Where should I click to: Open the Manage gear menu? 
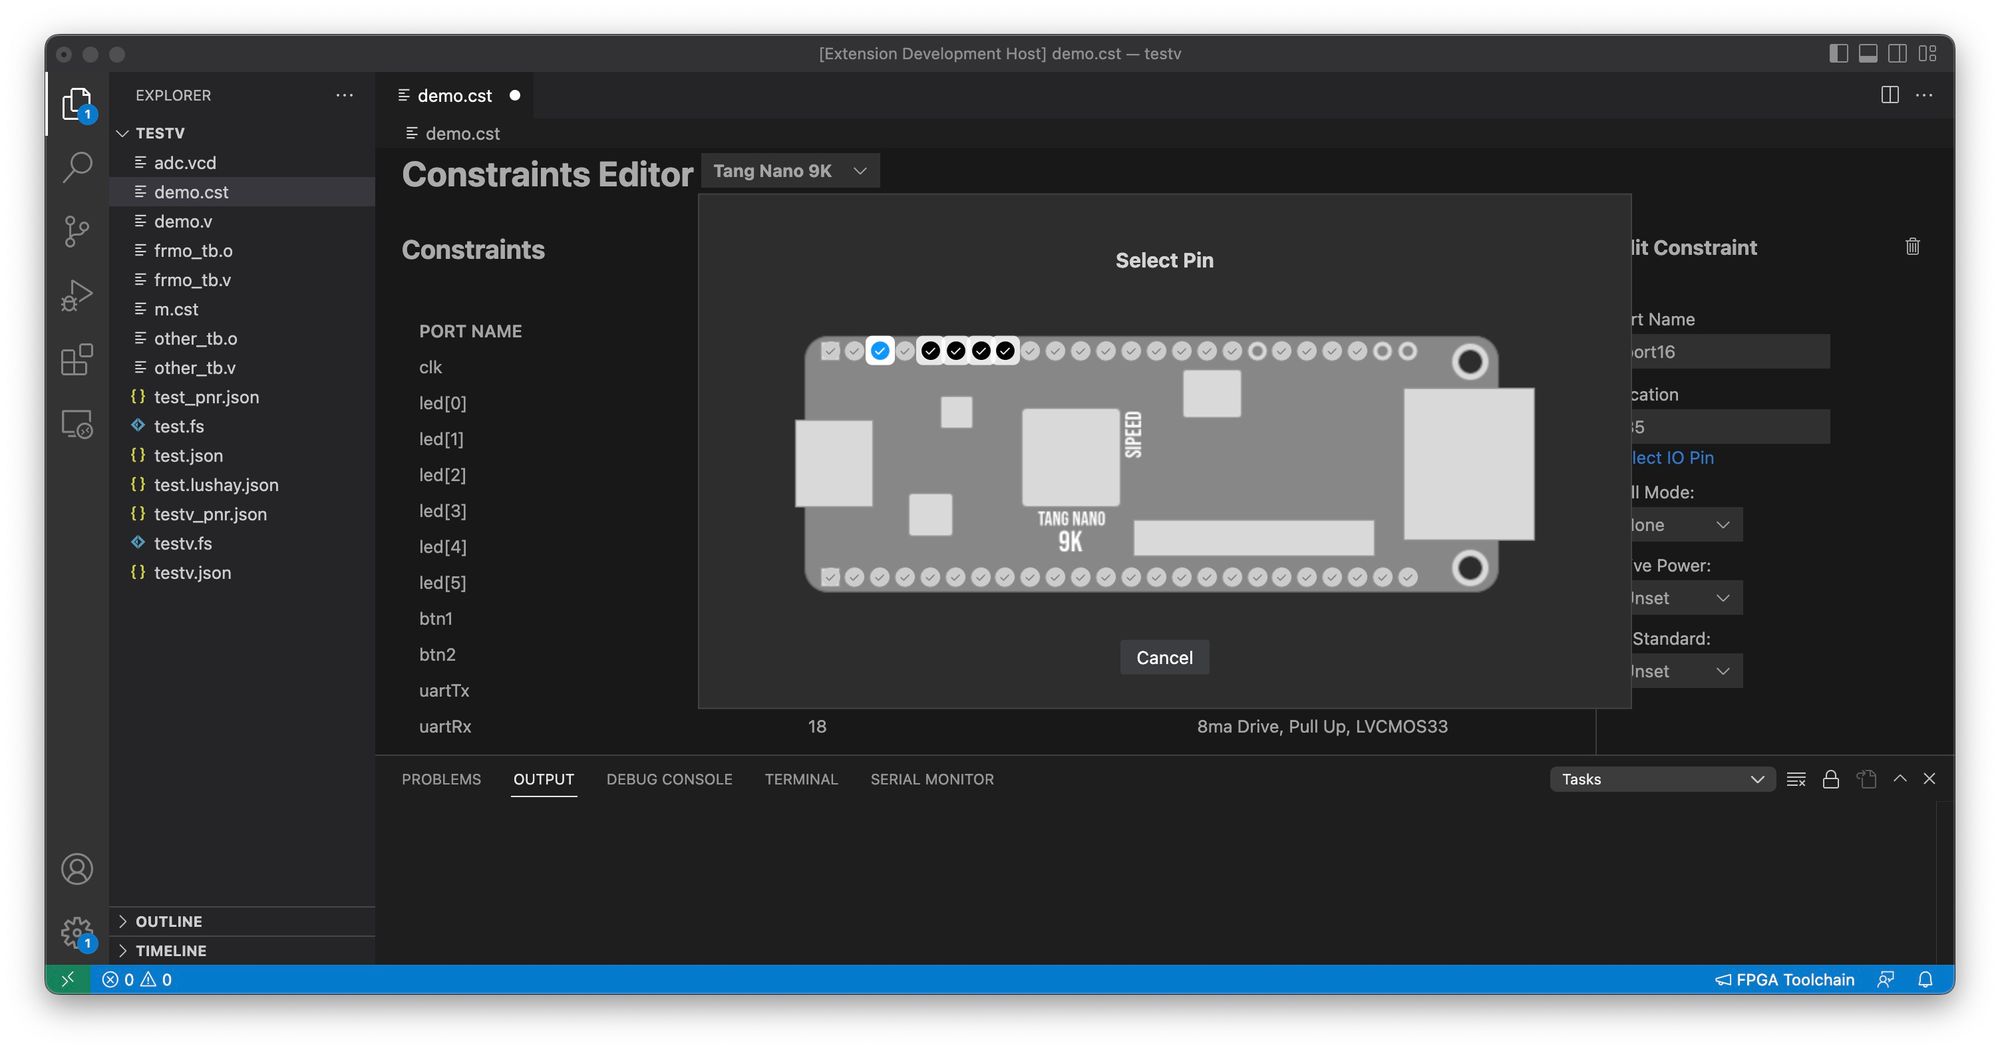(77, 933)
